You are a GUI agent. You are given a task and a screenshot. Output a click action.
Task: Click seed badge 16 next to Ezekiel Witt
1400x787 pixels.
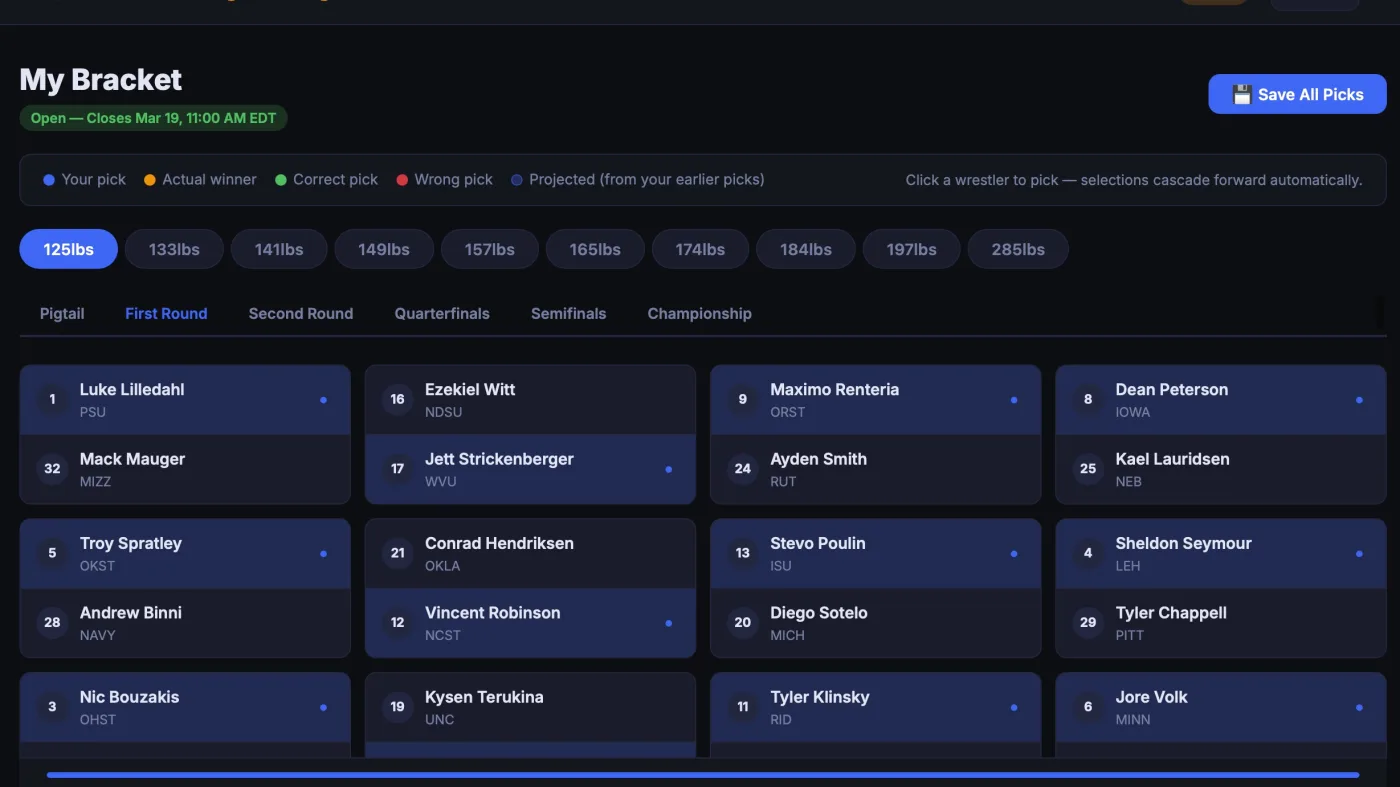[397, 400]
